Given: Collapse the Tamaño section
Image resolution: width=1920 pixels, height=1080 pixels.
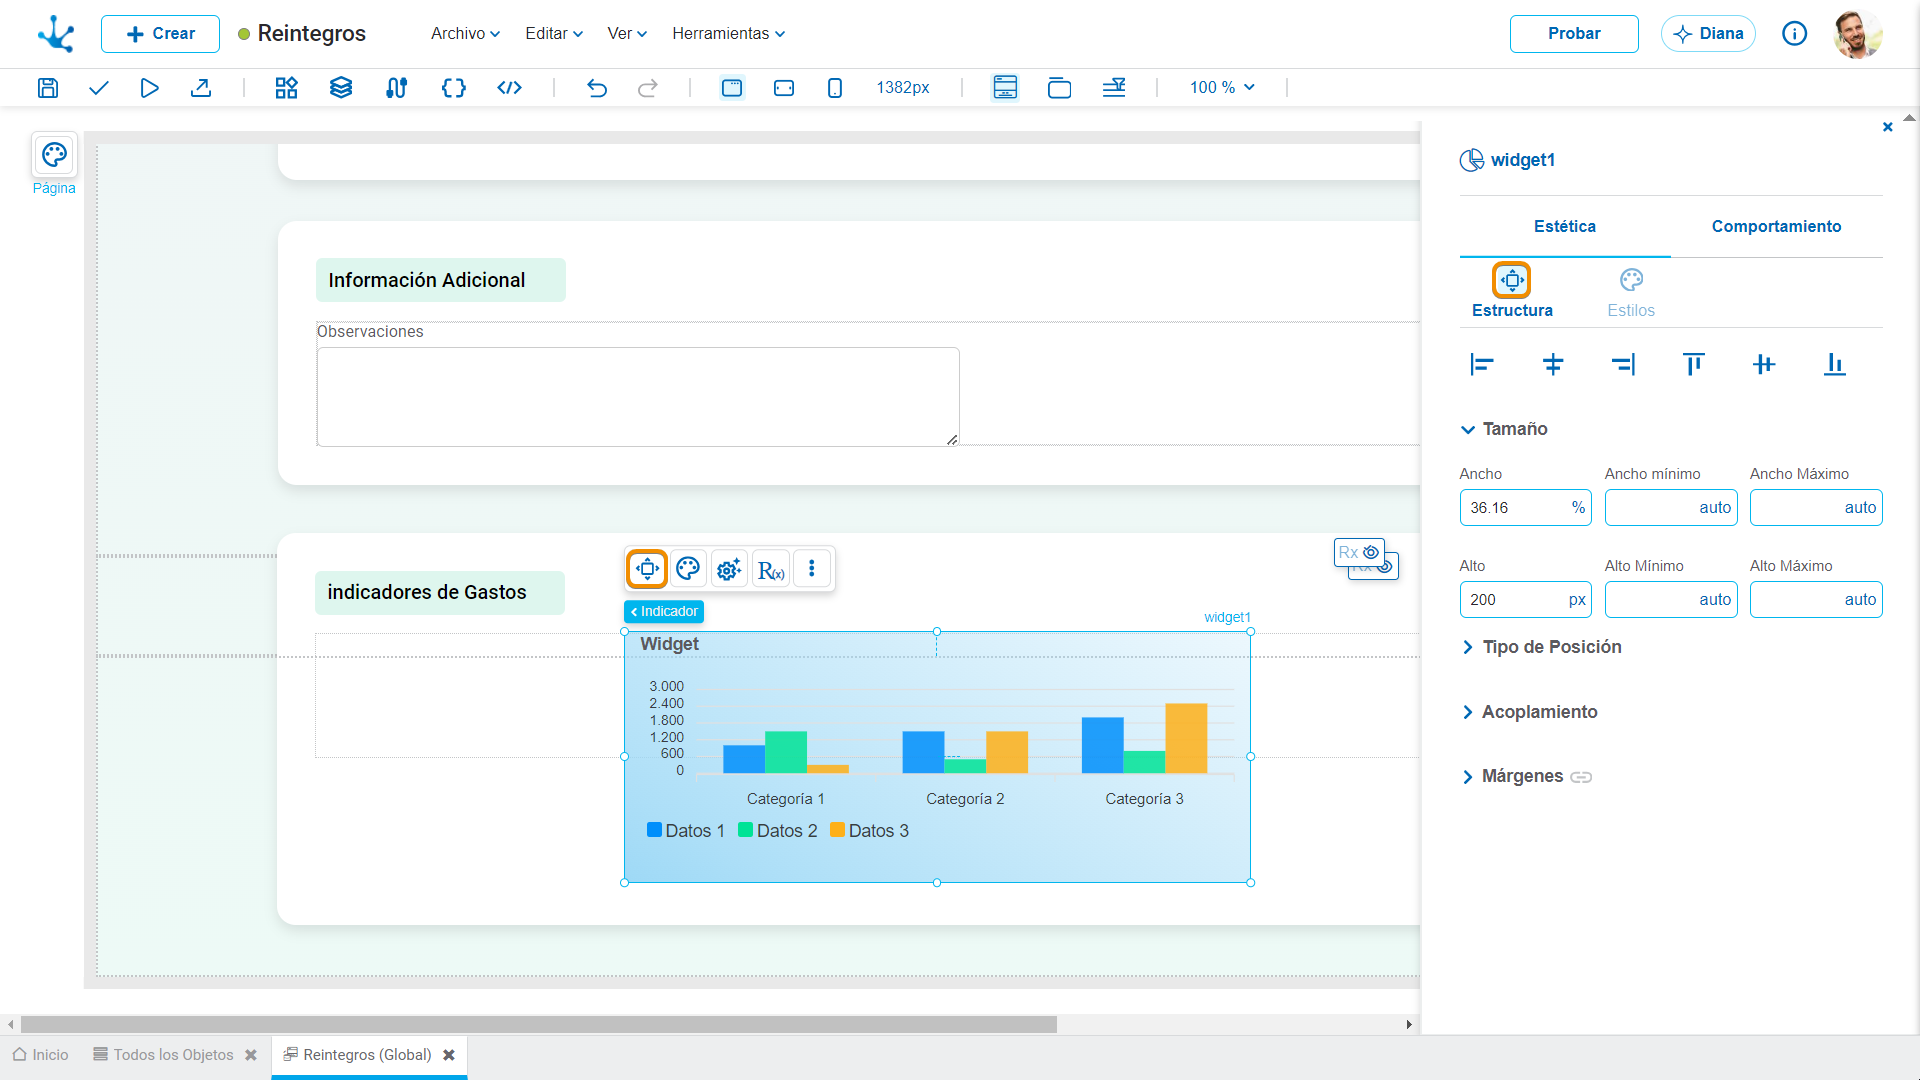Looking at the screenshot, I should pos(1504,429).
